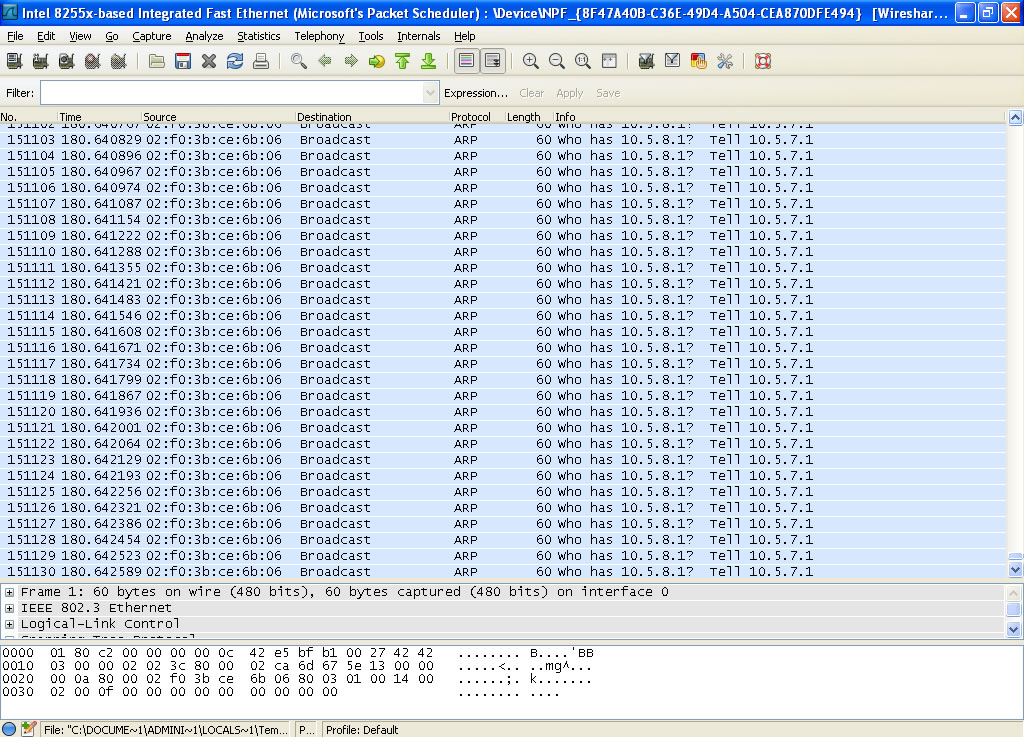Open the Find Packet tool
The height and width of the screenshot is (737, 1024).
click(x=297, y=61)
